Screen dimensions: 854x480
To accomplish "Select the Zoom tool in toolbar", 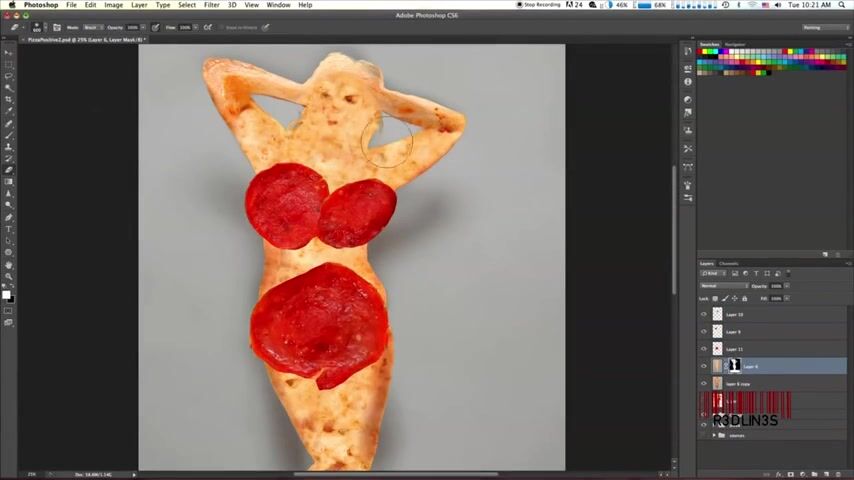I will click(9, 276).
